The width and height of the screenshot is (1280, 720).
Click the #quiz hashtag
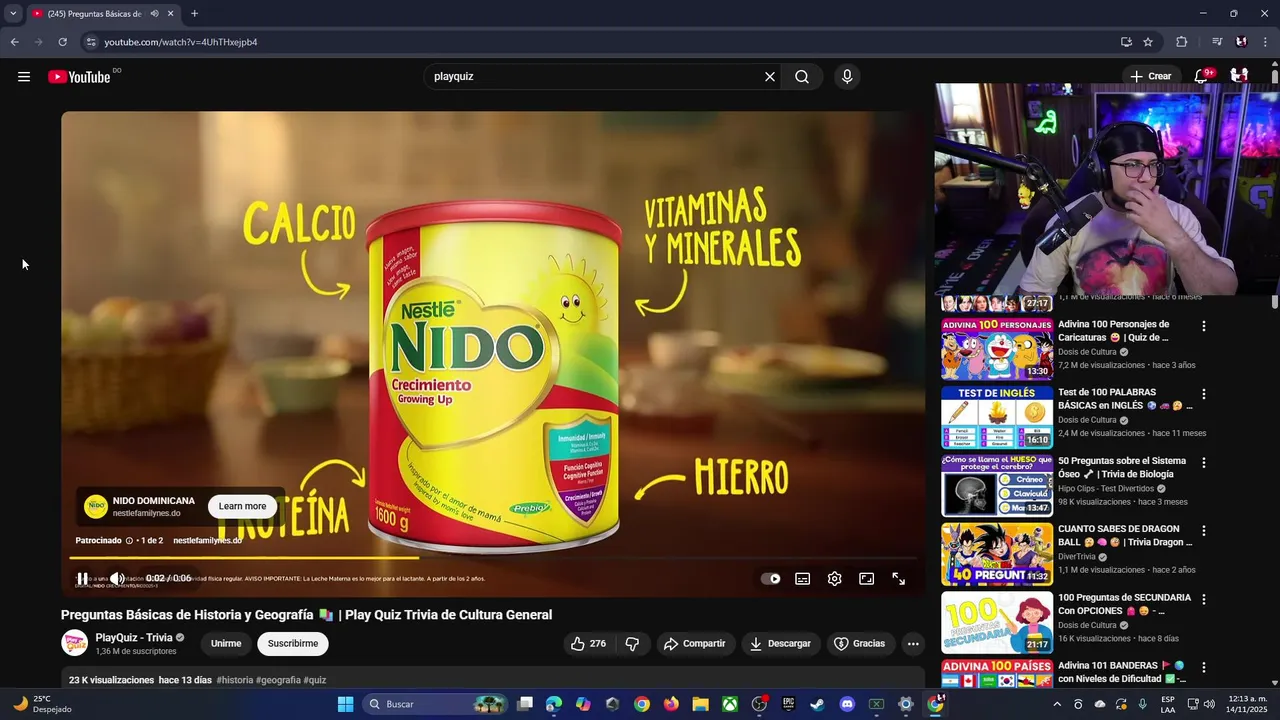click(x=315, y=680)
